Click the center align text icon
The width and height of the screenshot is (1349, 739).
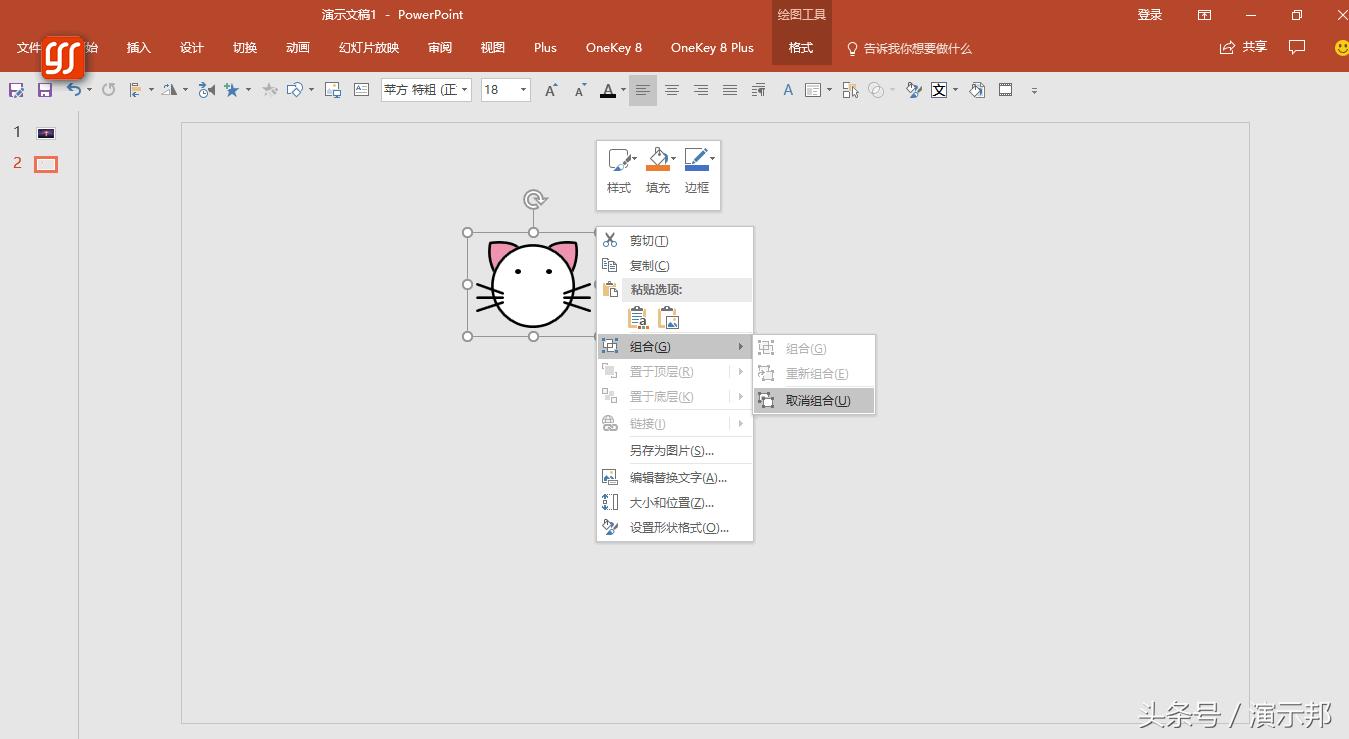click(672, 90)
